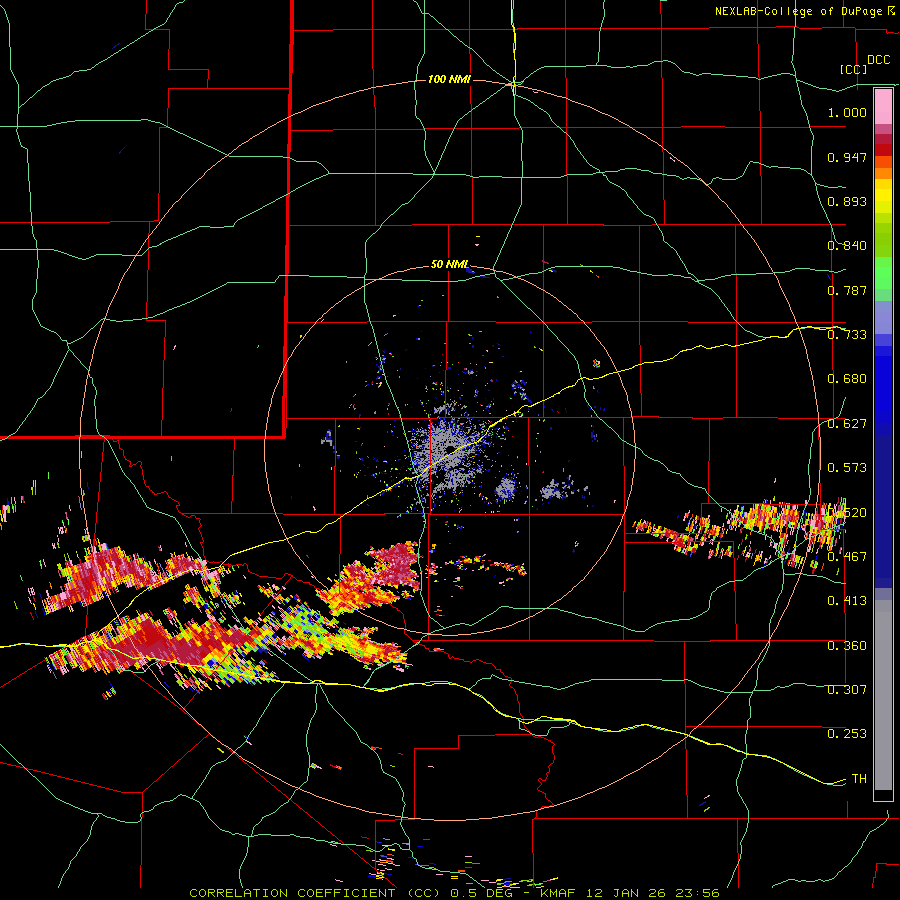Click the 0.360 colorbar value

[847, 646]
